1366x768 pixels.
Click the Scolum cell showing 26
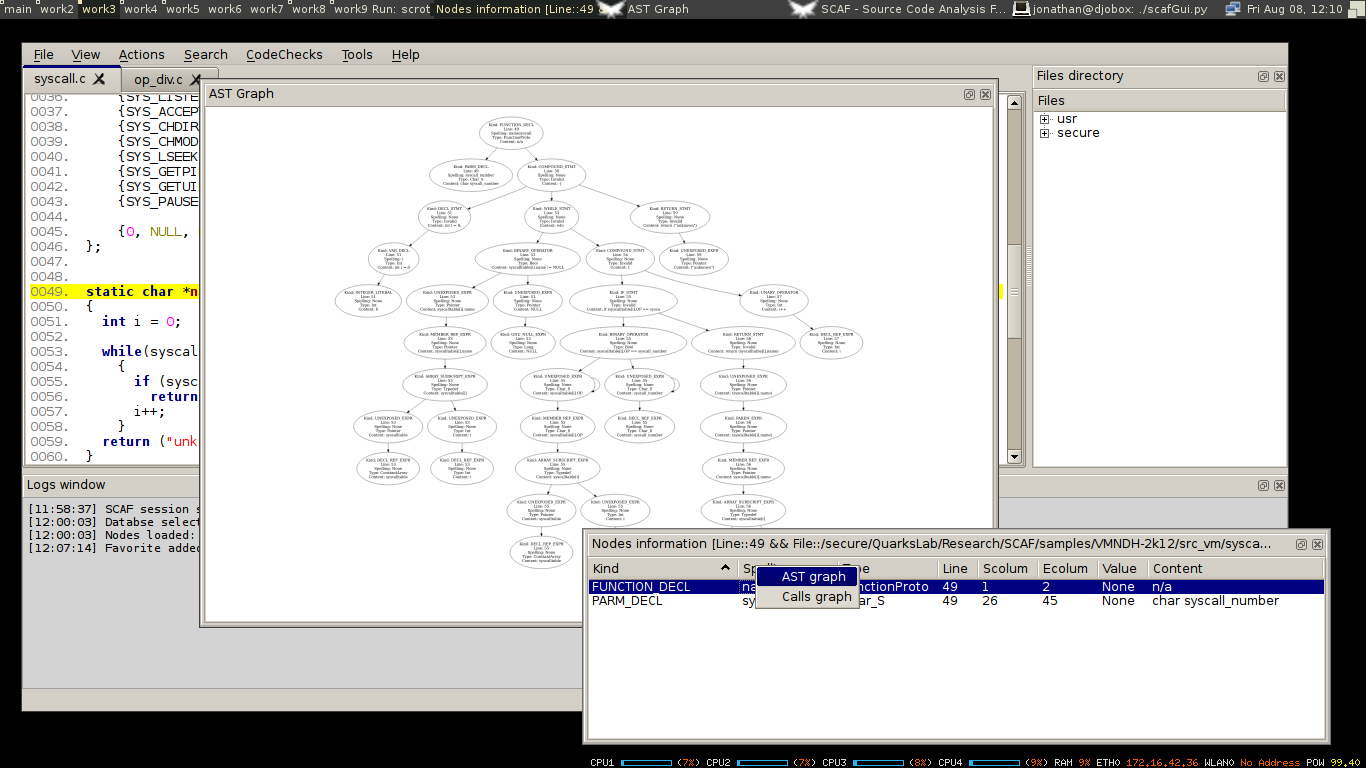click(x=990, y=601)
